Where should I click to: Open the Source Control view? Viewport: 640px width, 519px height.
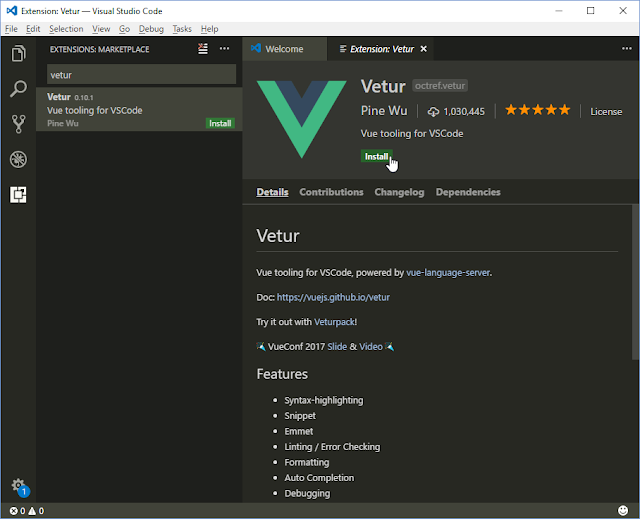[x=18, y=124]
